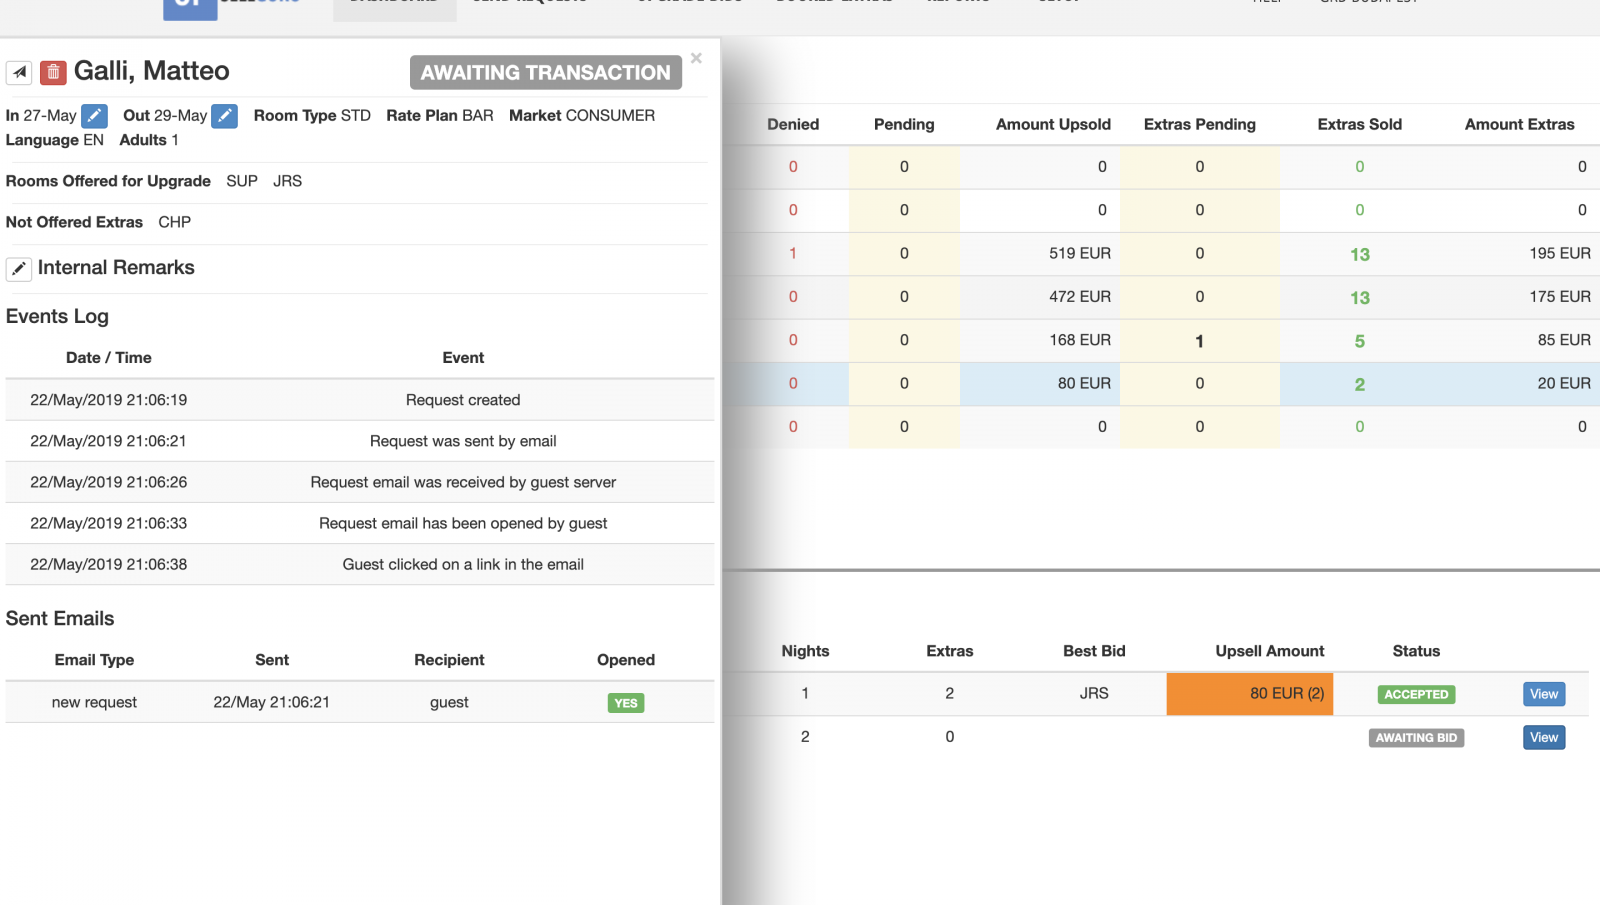Close the Galli, Matteo detail panel
Image resolution: width=1600 pixels, height=905 pixels.
coord(696,58)
